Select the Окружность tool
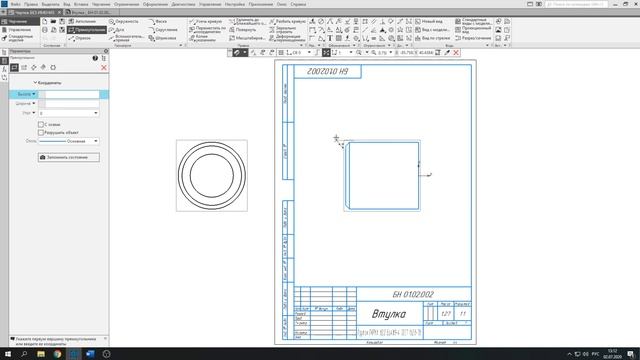Screen dimensions: 640x360 click(124, 21)
